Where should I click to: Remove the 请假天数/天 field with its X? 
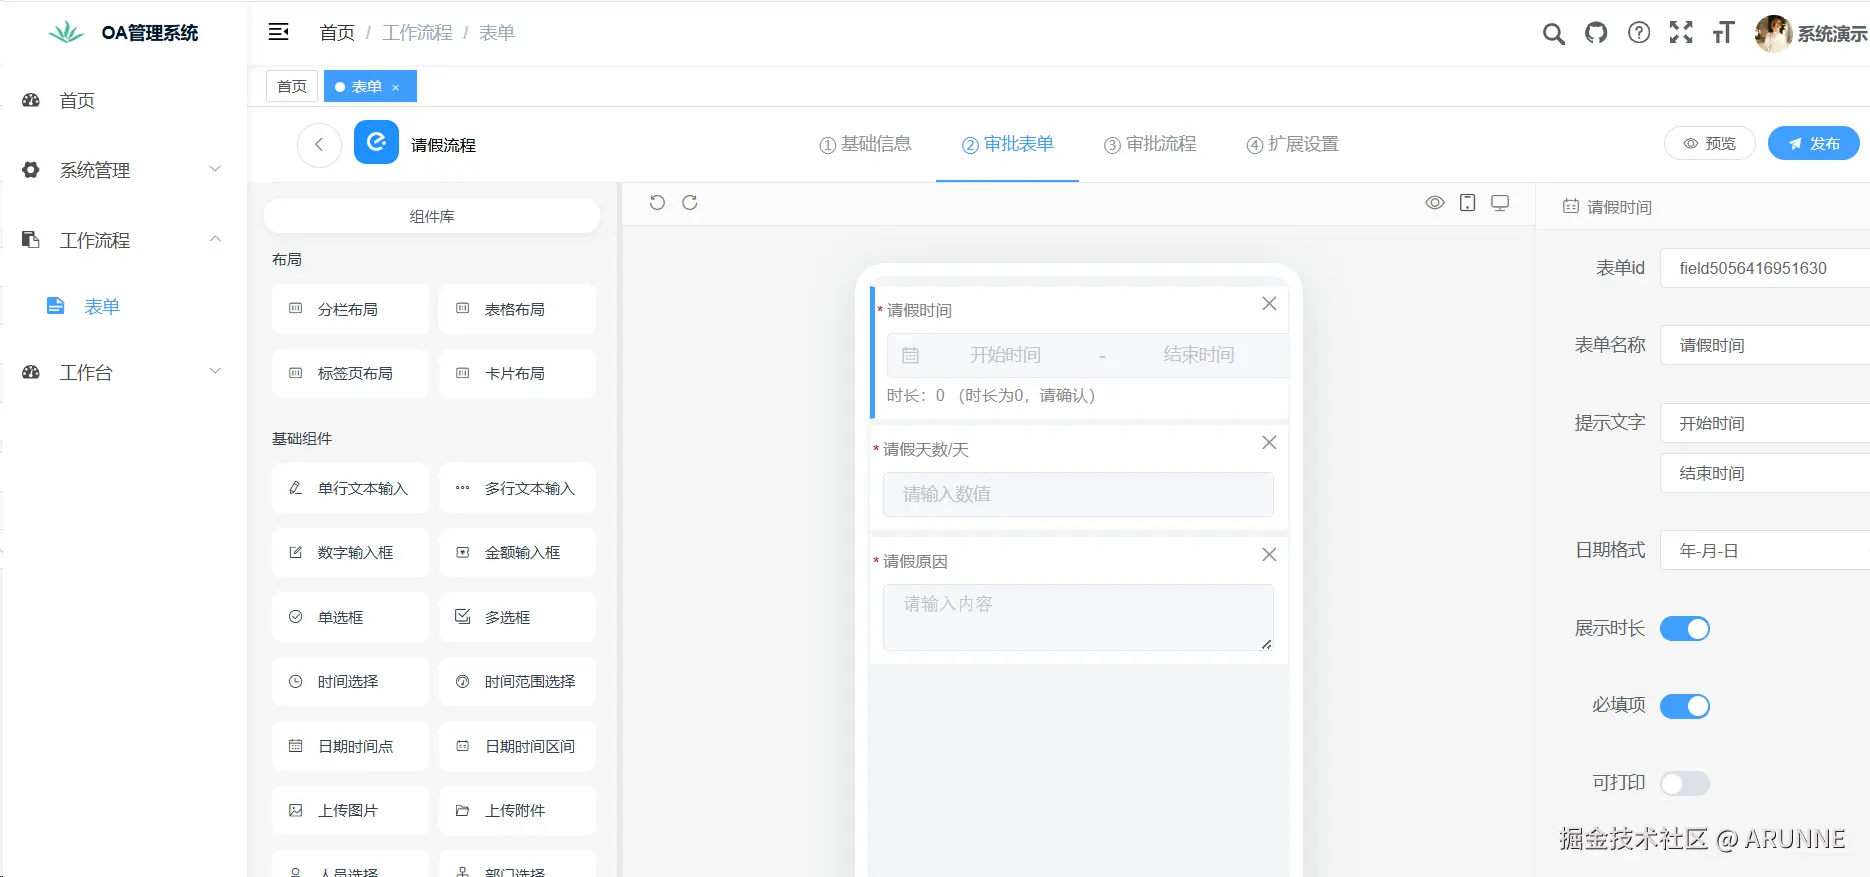1269,443
